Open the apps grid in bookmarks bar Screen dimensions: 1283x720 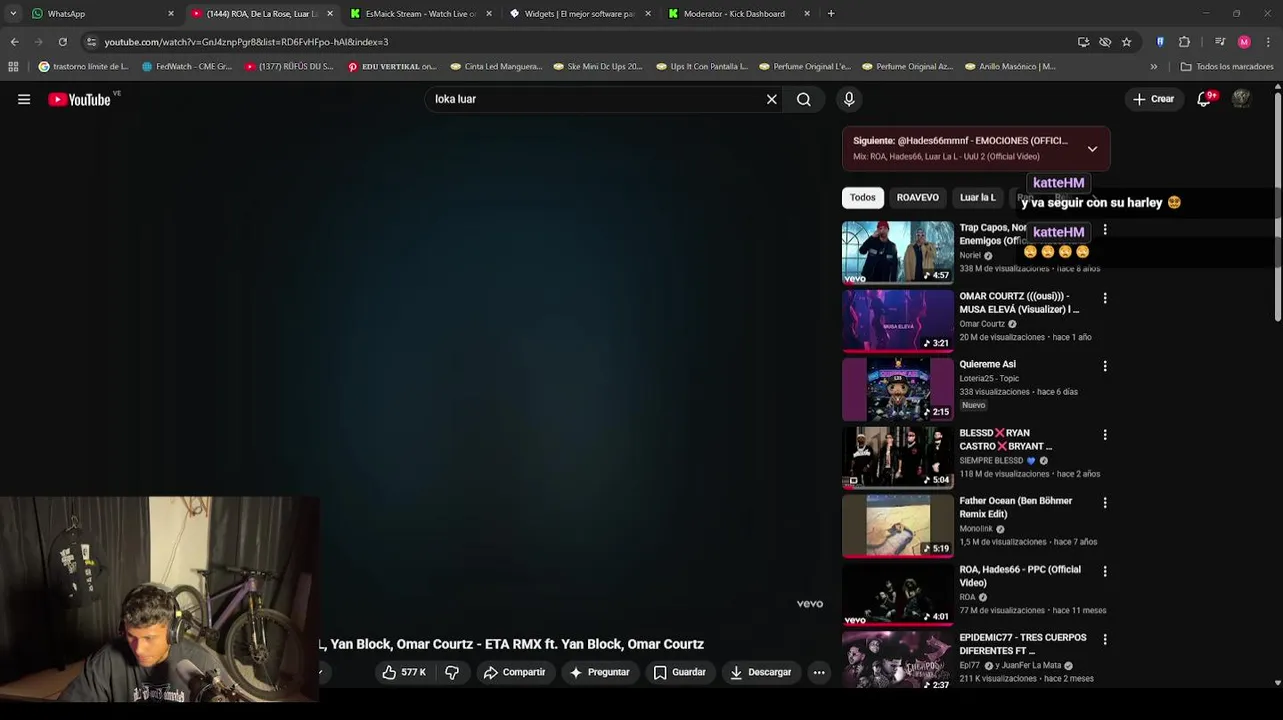pyautogui.click(x=13, y=67)
